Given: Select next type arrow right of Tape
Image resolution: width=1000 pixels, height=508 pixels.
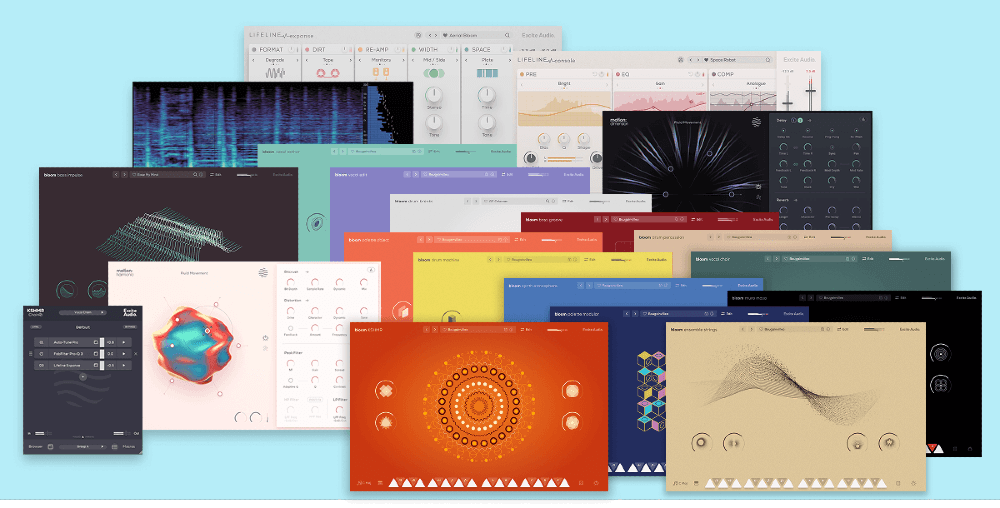Looking at the screenshot, I should point(350,61).
